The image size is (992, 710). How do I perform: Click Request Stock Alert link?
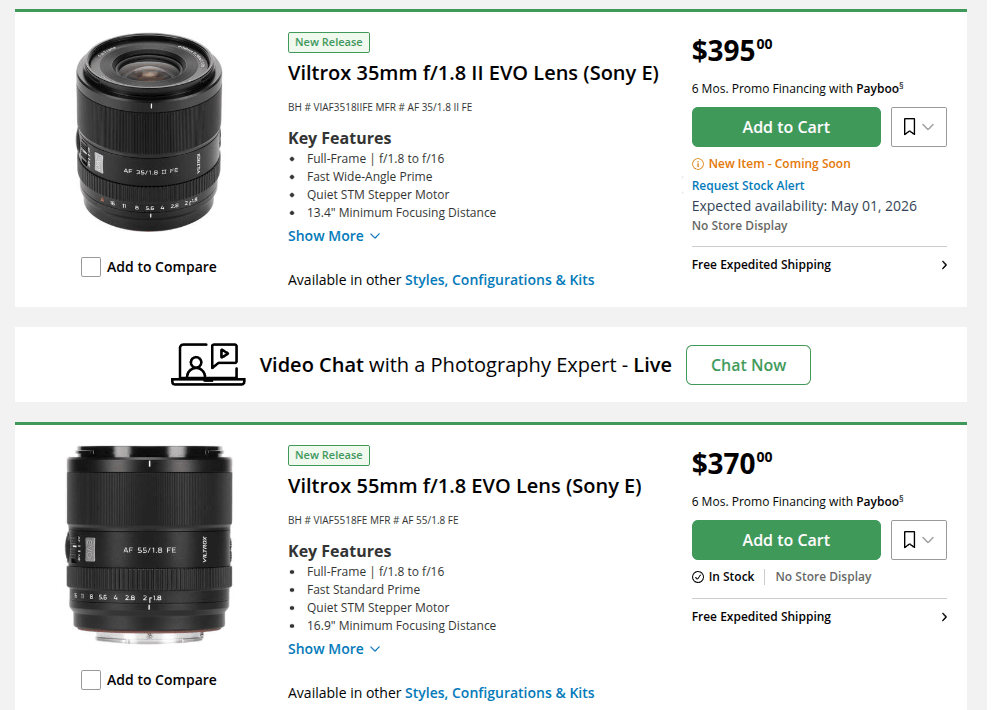click(x=748, y=185)
